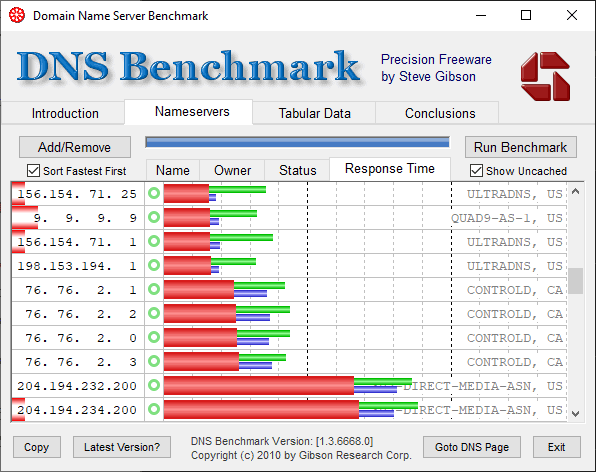Select the Owner sub-tab
This screenshot has width=596, height=472.
pyautogui.click(x=232, y=170)
